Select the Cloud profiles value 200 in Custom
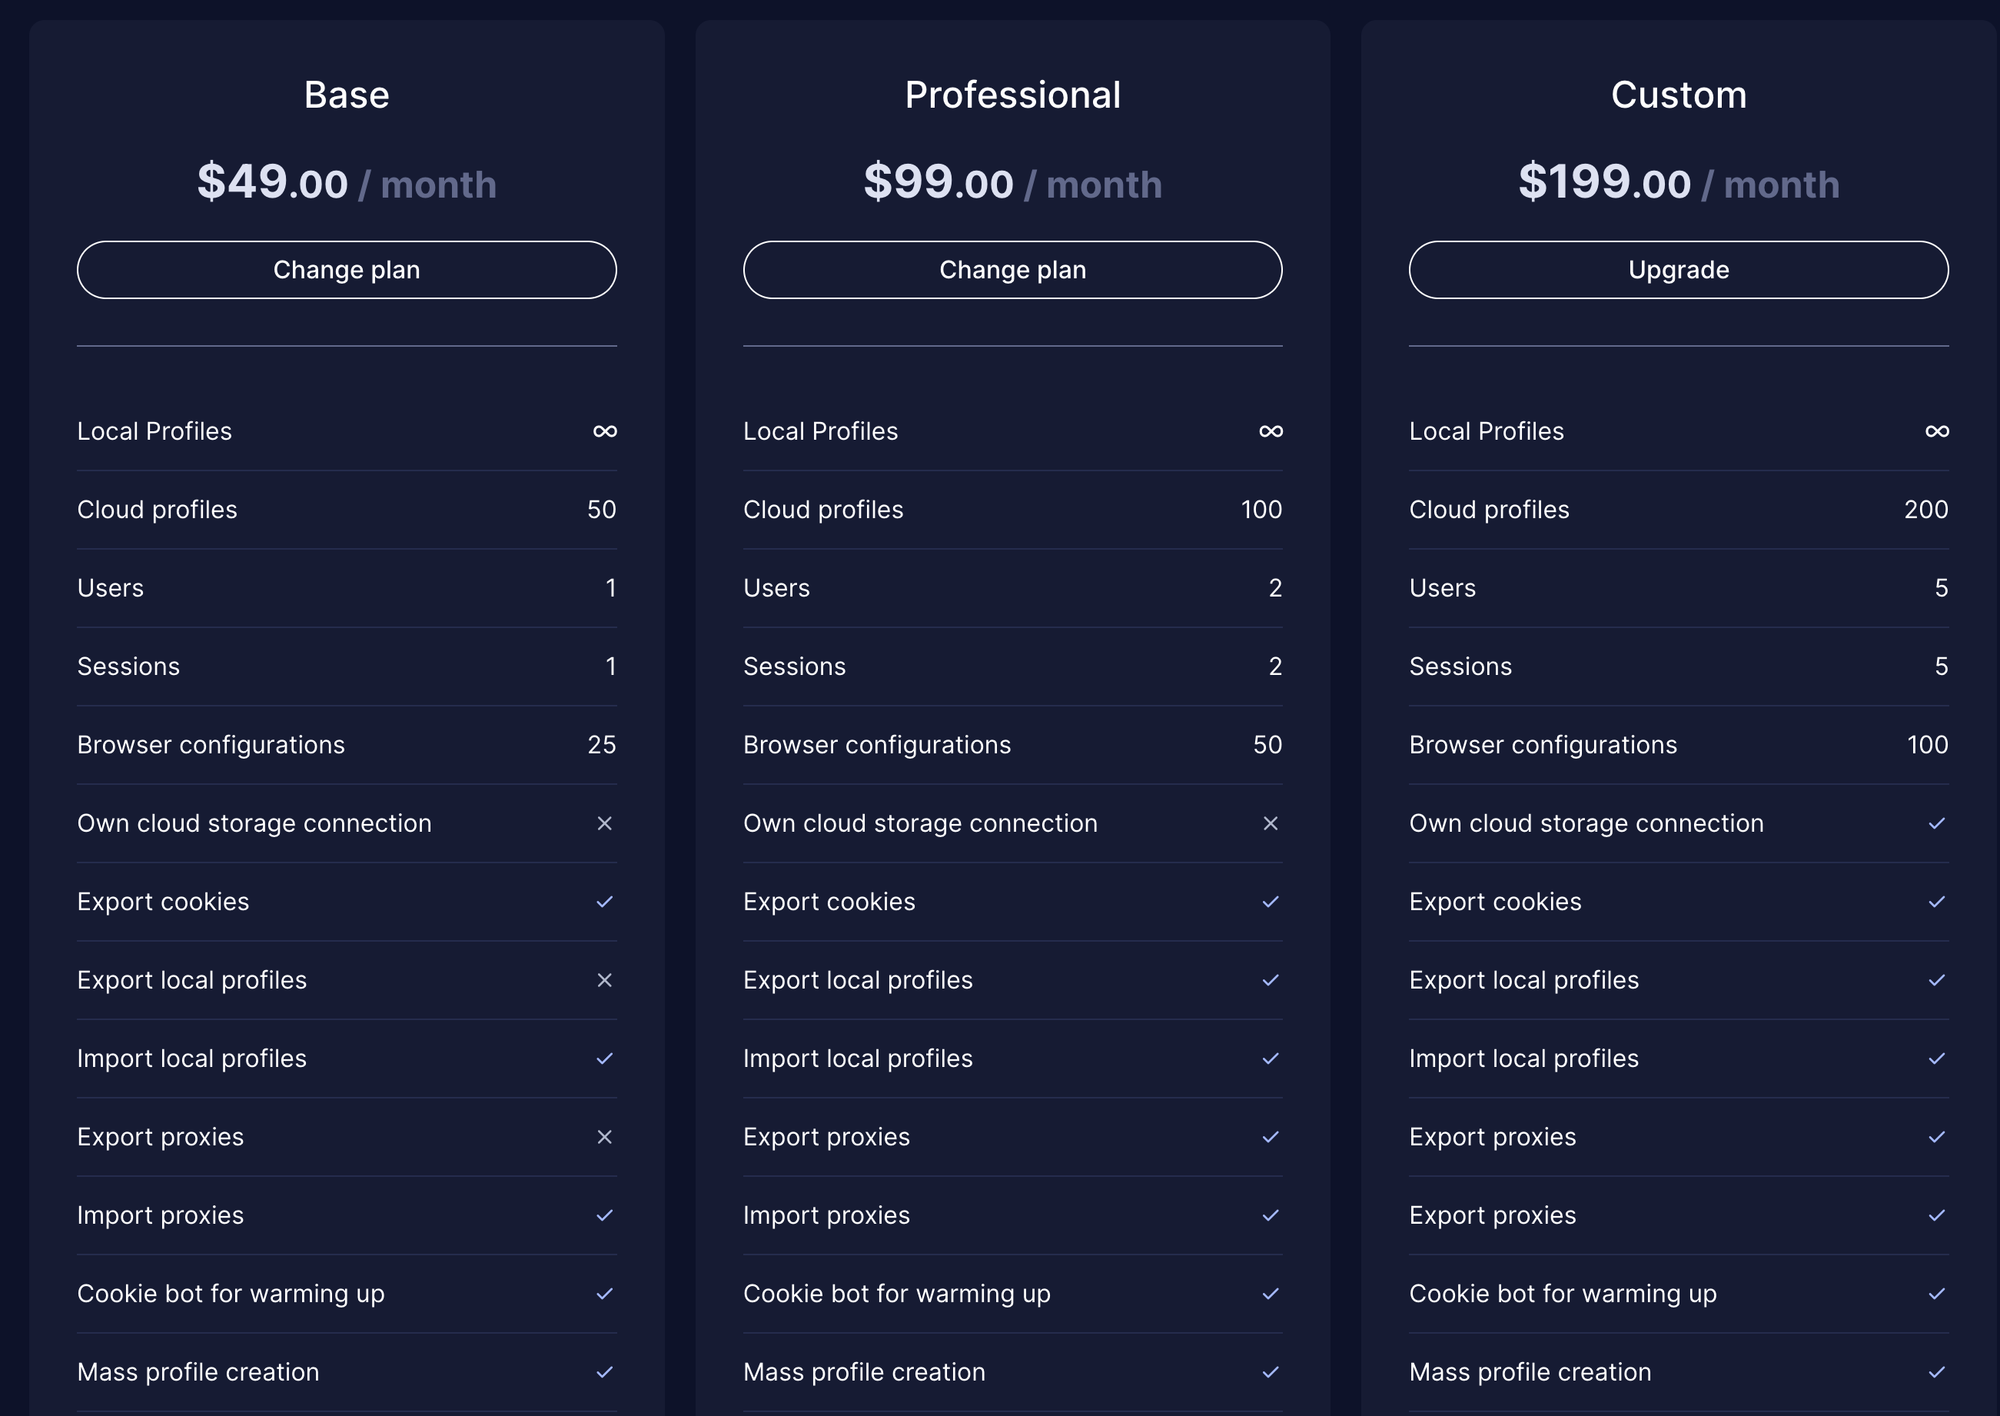2000x1416 pixels. pyautogui.click(x=1925, y=510)
